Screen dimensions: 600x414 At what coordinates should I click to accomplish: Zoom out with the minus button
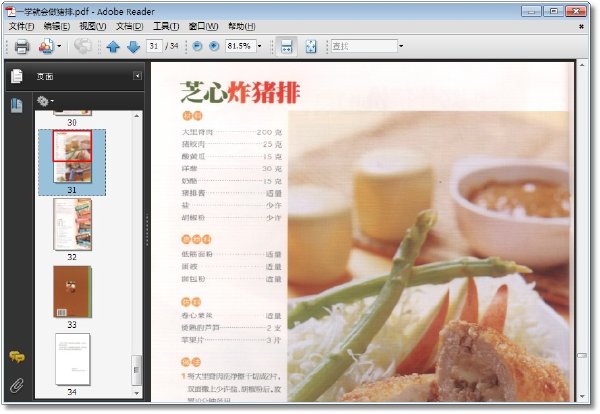click(x=197, y=46)
